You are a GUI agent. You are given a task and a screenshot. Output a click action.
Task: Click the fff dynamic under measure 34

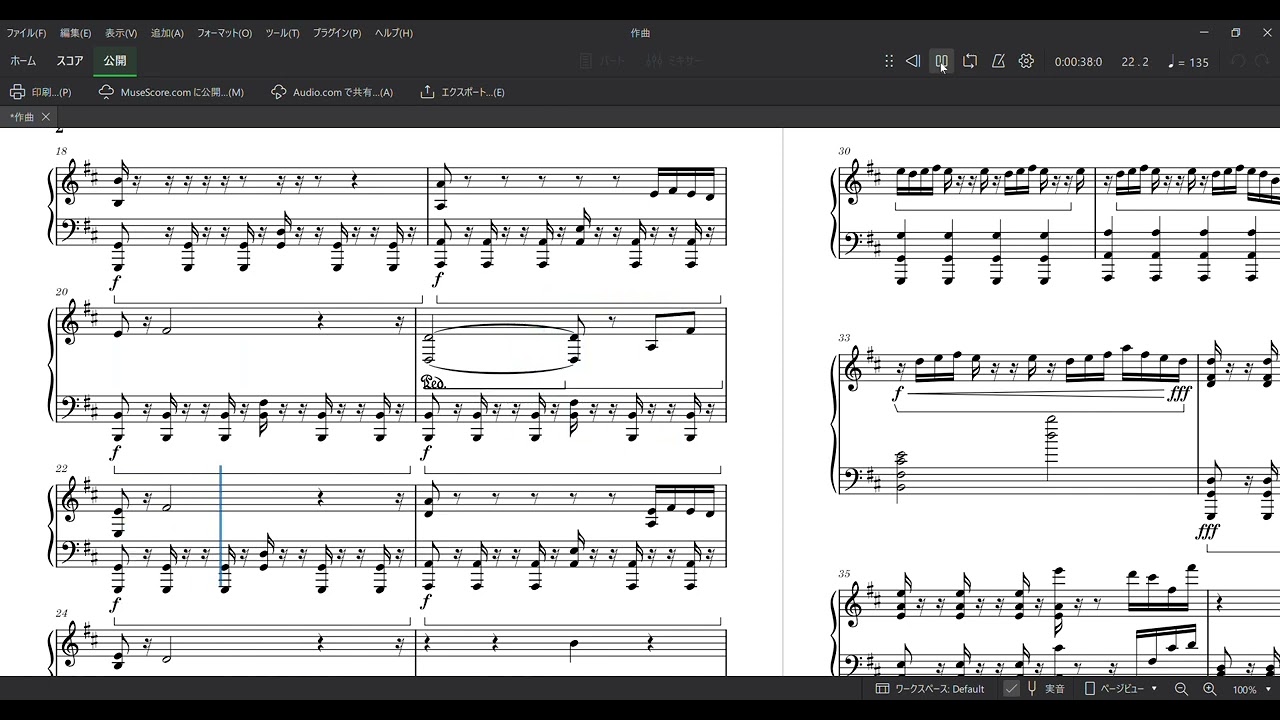click(x=1207, y=531)
